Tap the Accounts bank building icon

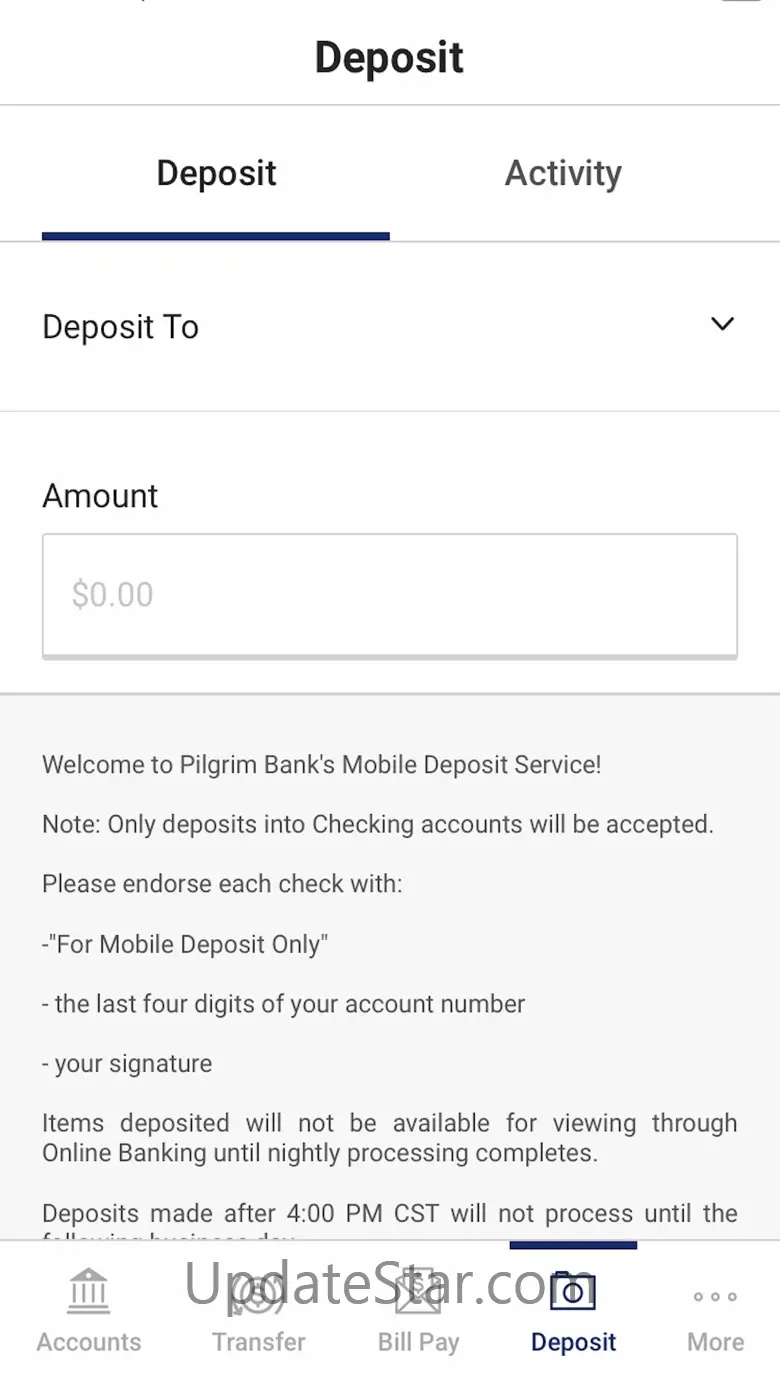click(x=89, y=1291)
